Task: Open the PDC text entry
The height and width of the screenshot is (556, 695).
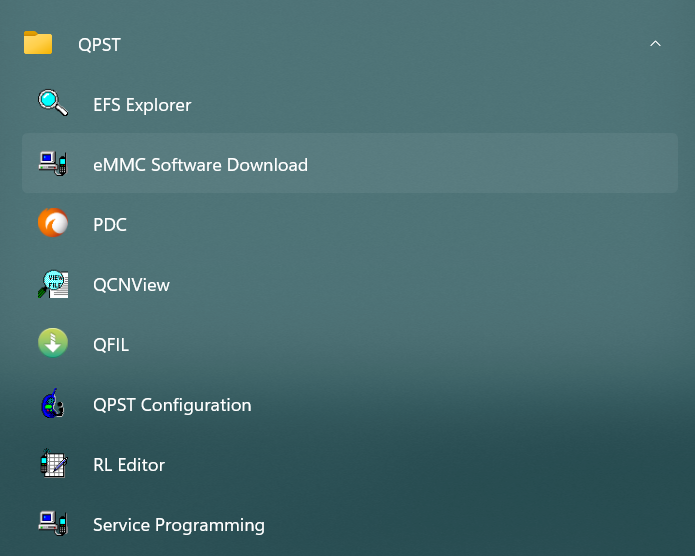Action: click(x=110, y=225)
